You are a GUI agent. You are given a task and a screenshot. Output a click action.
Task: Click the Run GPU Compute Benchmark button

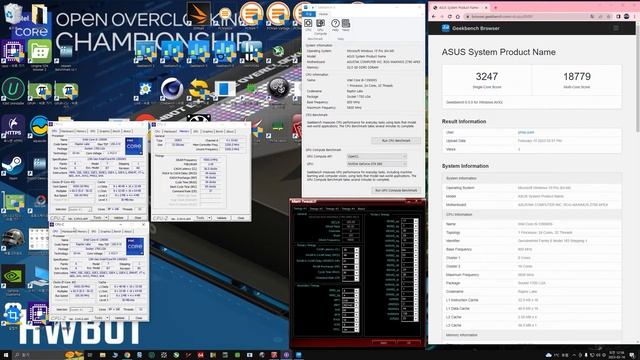coord(396,190)
